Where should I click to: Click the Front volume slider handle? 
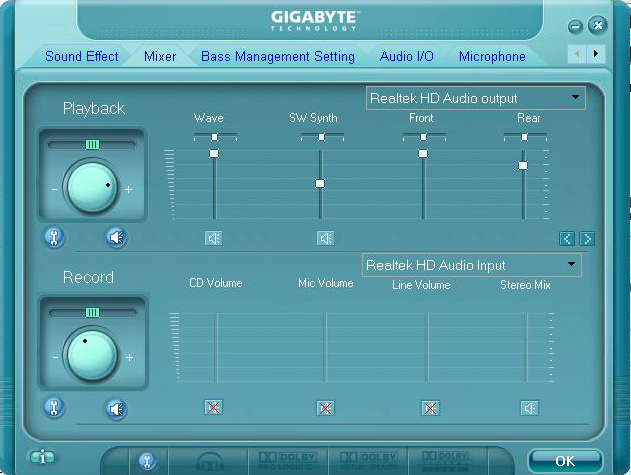[x=423, y=153]
